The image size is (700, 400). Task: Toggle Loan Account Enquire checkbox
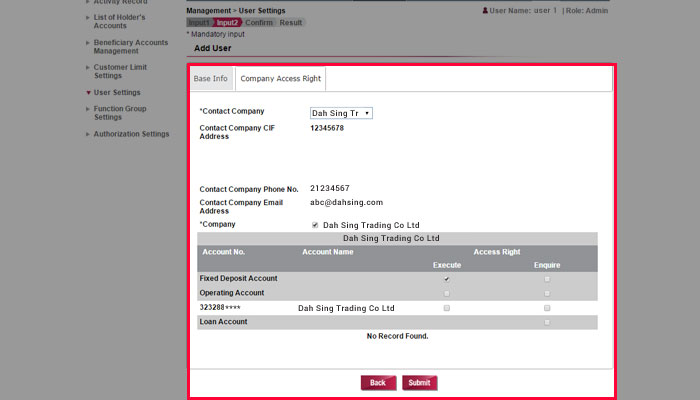pyautogui.click(x=547, y=322)
